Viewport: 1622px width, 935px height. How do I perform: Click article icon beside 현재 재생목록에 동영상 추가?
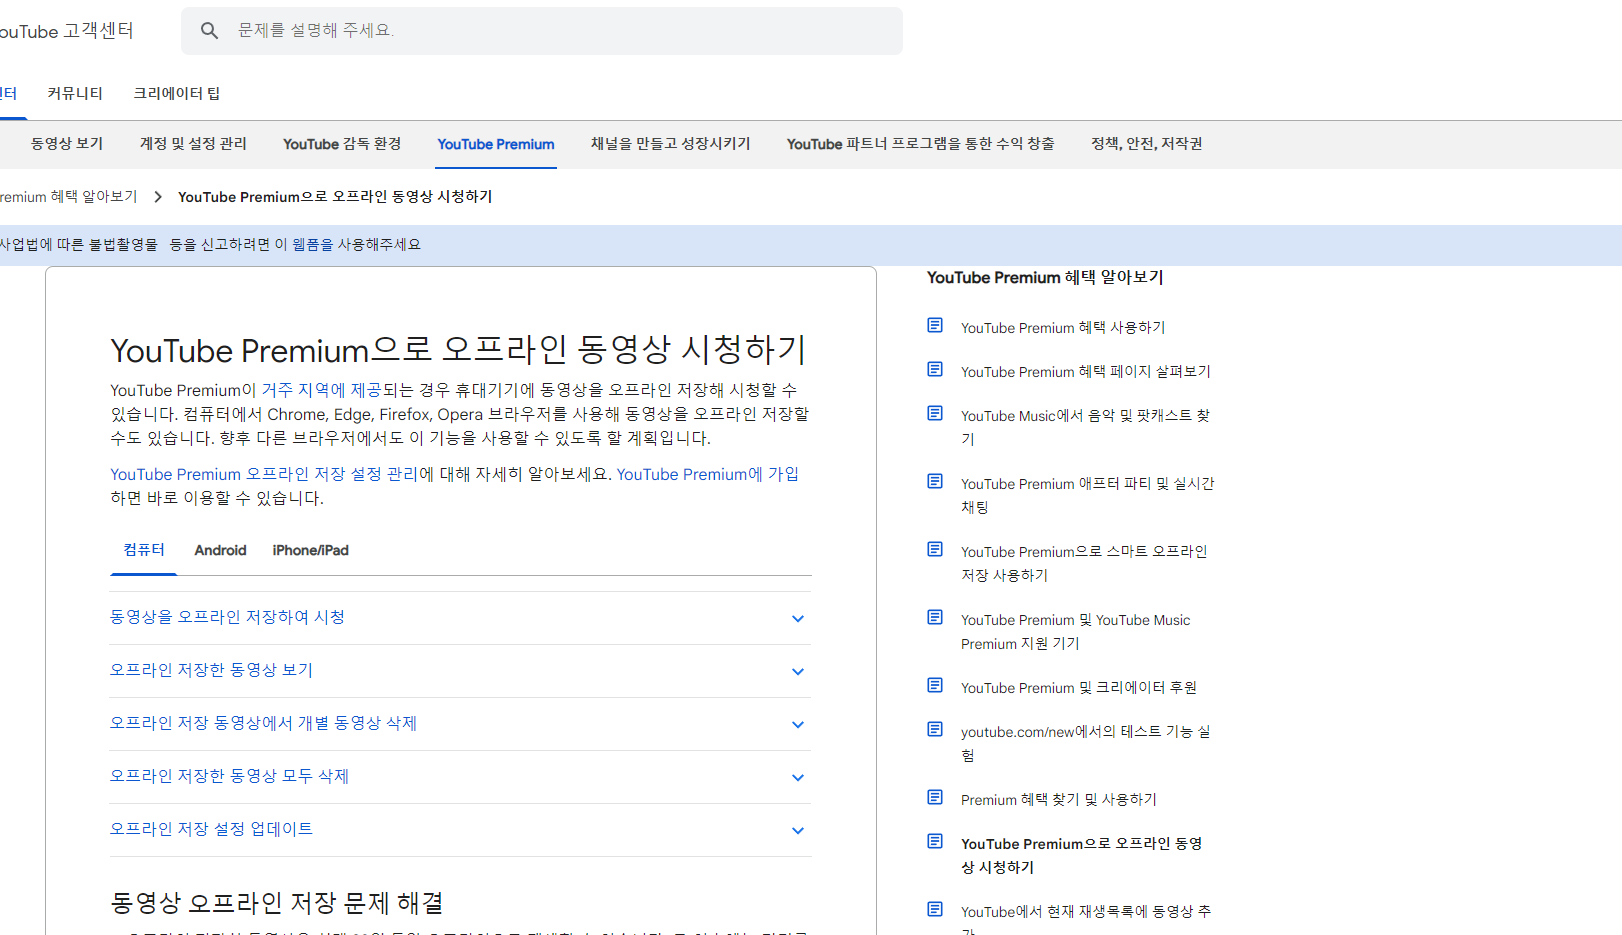[935, 909]
